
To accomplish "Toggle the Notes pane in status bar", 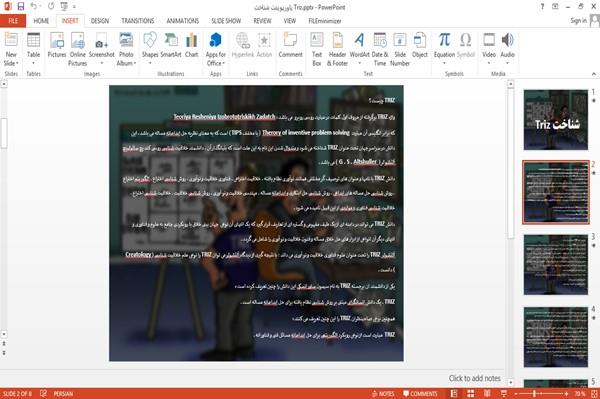I will (x=383, y=394).
